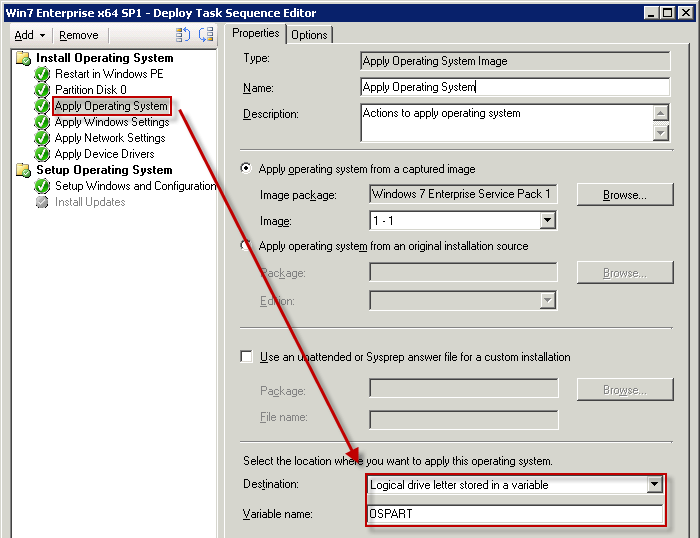Screen dimensions: 700x538
Task: Click the File name field for answer file
Action: point(464,420)
